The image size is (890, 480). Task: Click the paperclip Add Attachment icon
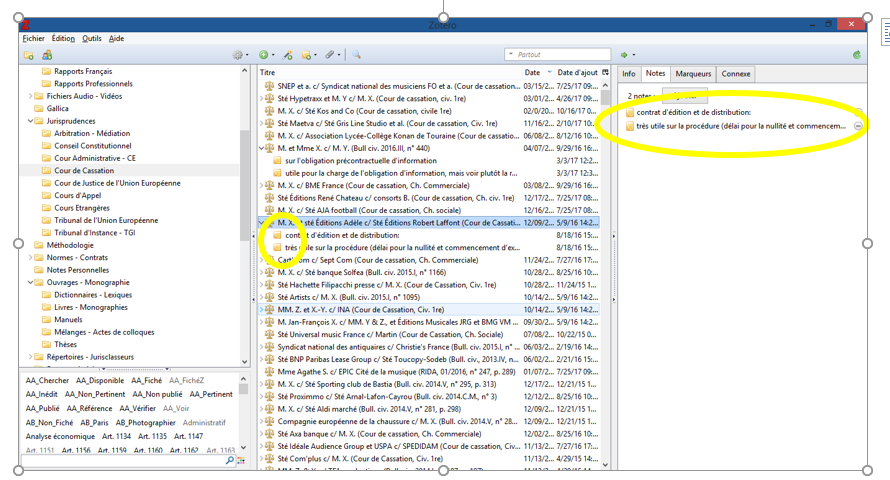330,55
